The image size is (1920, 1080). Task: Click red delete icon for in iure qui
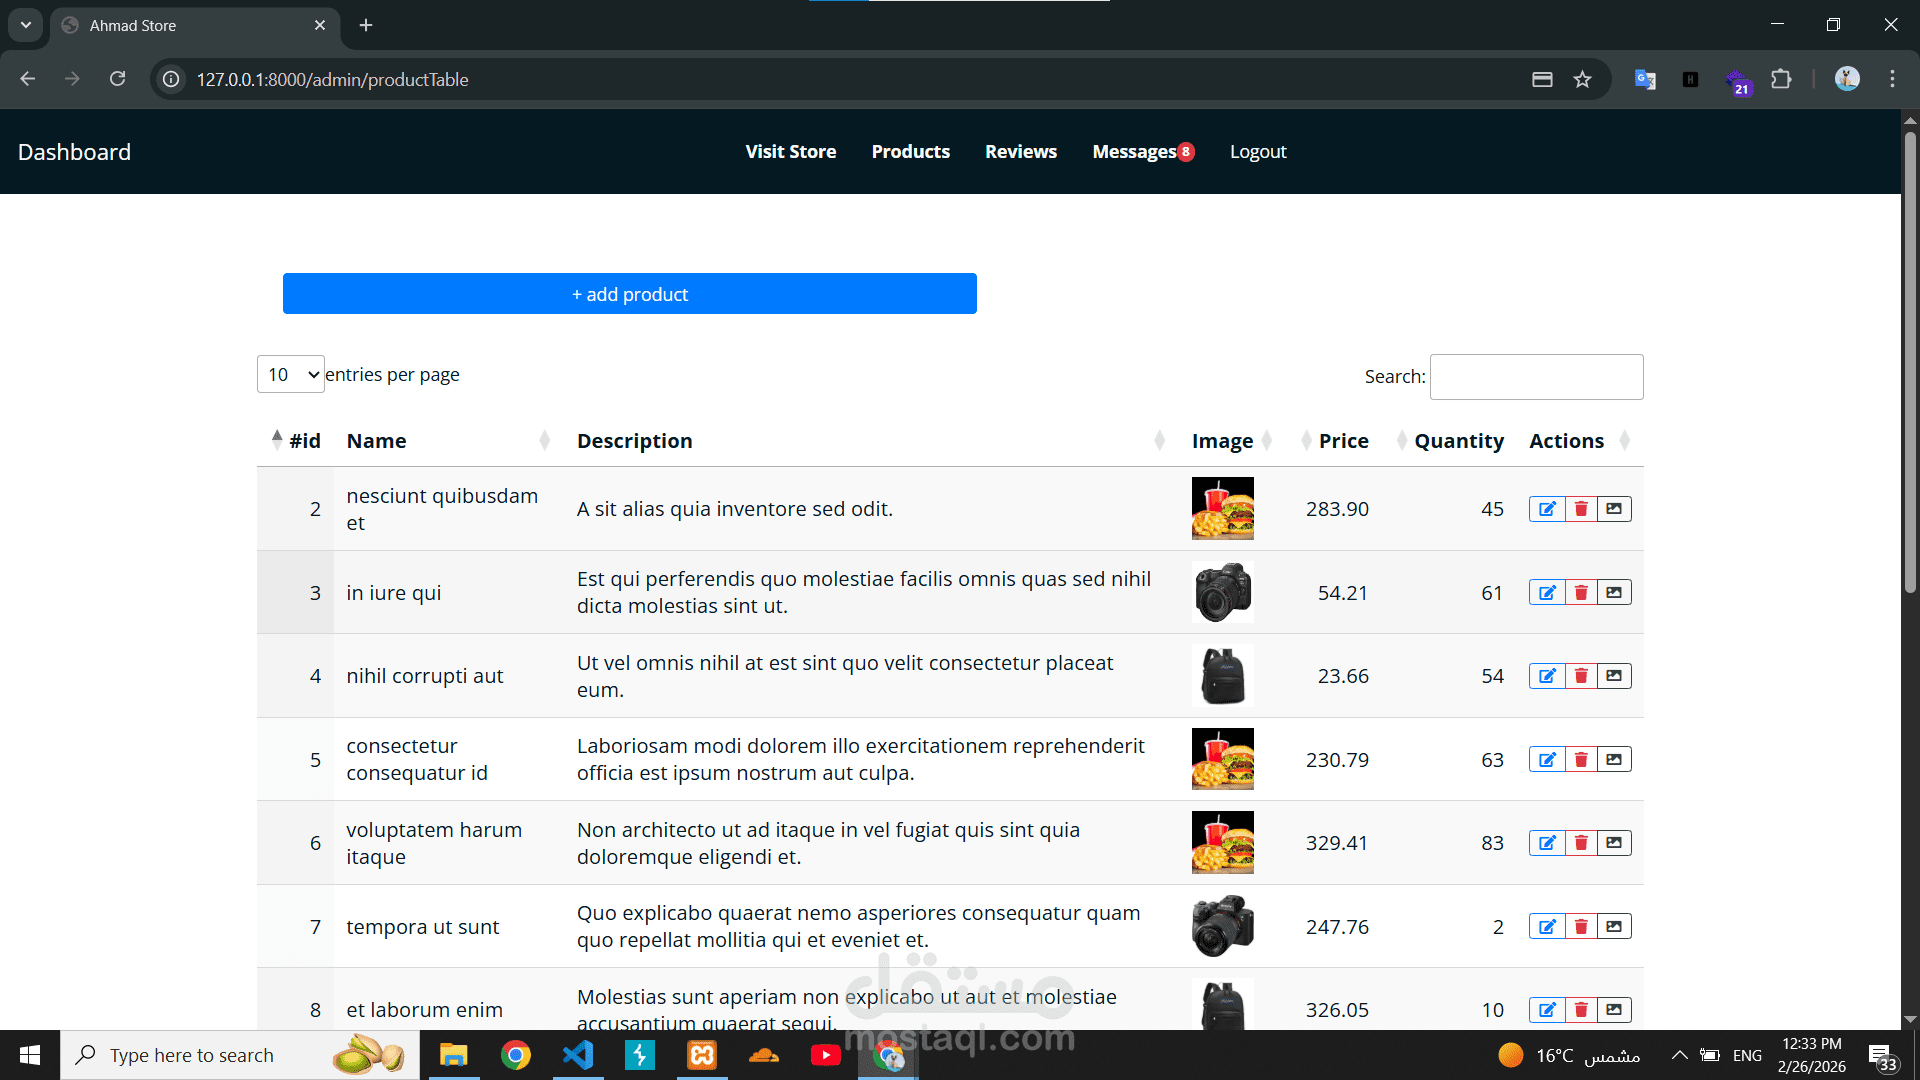[x=1581, y=593]
